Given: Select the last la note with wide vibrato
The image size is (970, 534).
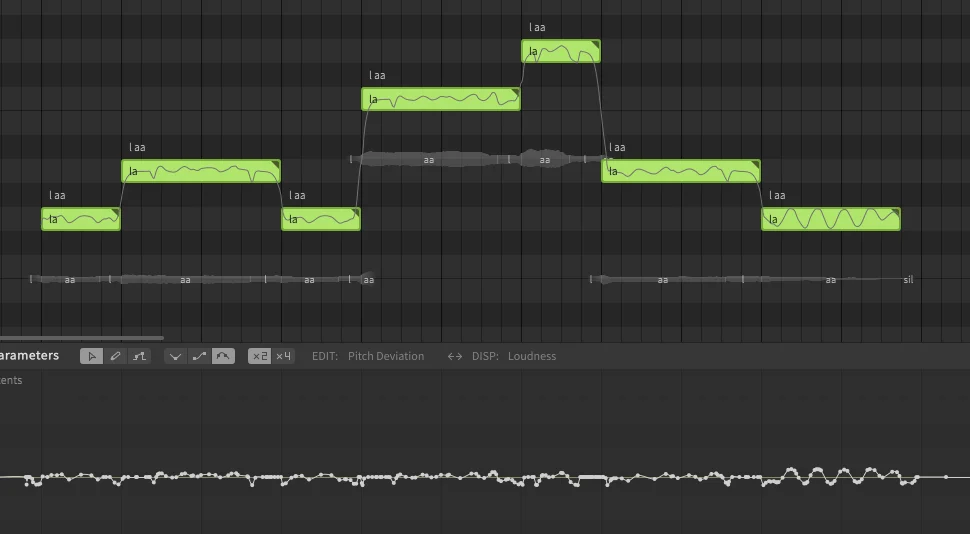Looking at the screenshot, I should 831,219.
